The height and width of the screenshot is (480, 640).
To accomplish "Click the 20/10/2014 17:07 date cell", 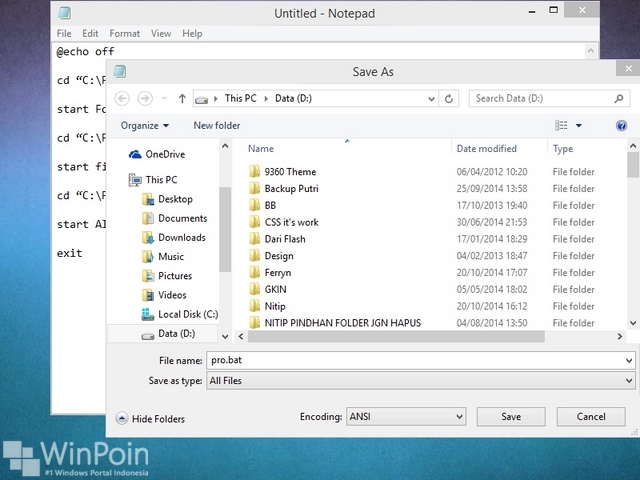I will pyautogui.click(x=492, y=272).
